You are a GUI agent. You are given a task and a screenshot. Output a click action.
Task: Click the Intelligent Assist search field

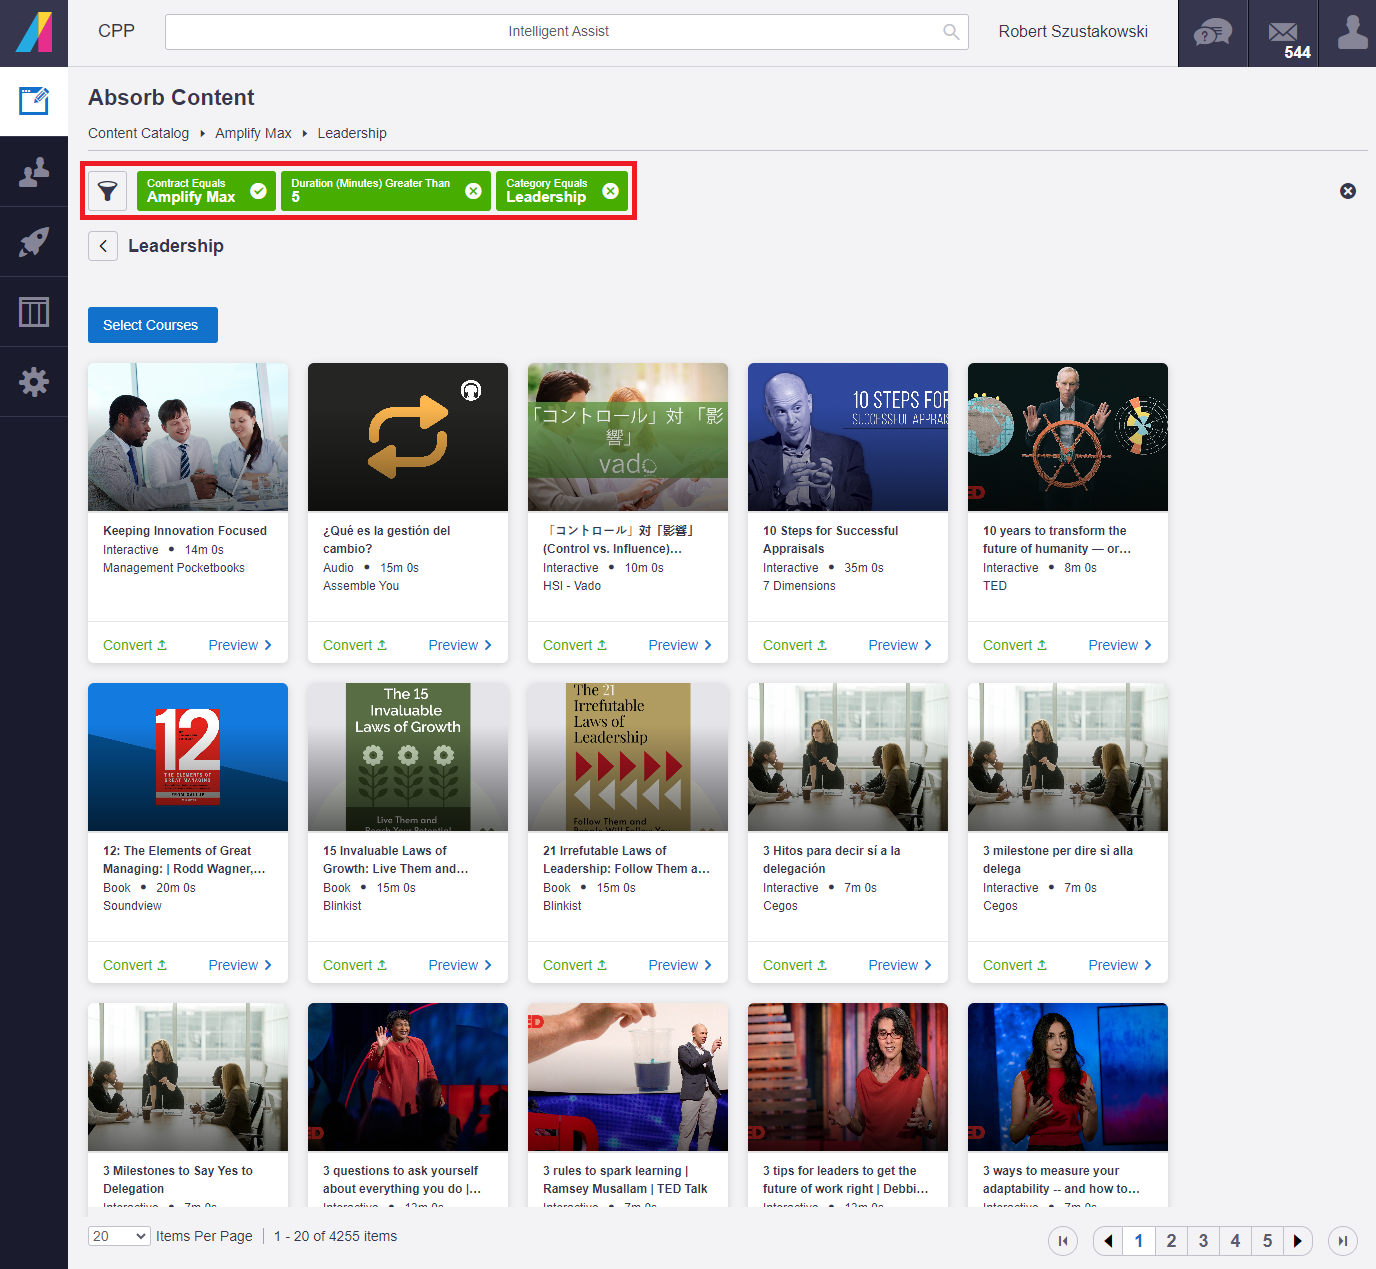pyautogui.click(x=566, y=32)
